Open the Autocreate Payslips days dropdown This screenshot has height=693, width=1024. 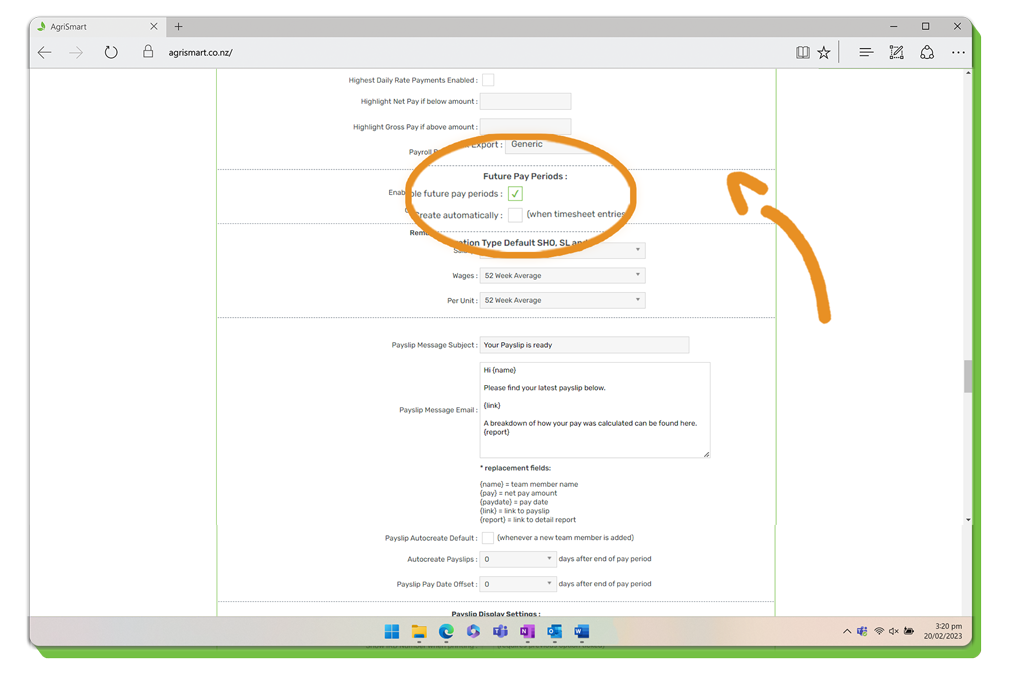517,559
